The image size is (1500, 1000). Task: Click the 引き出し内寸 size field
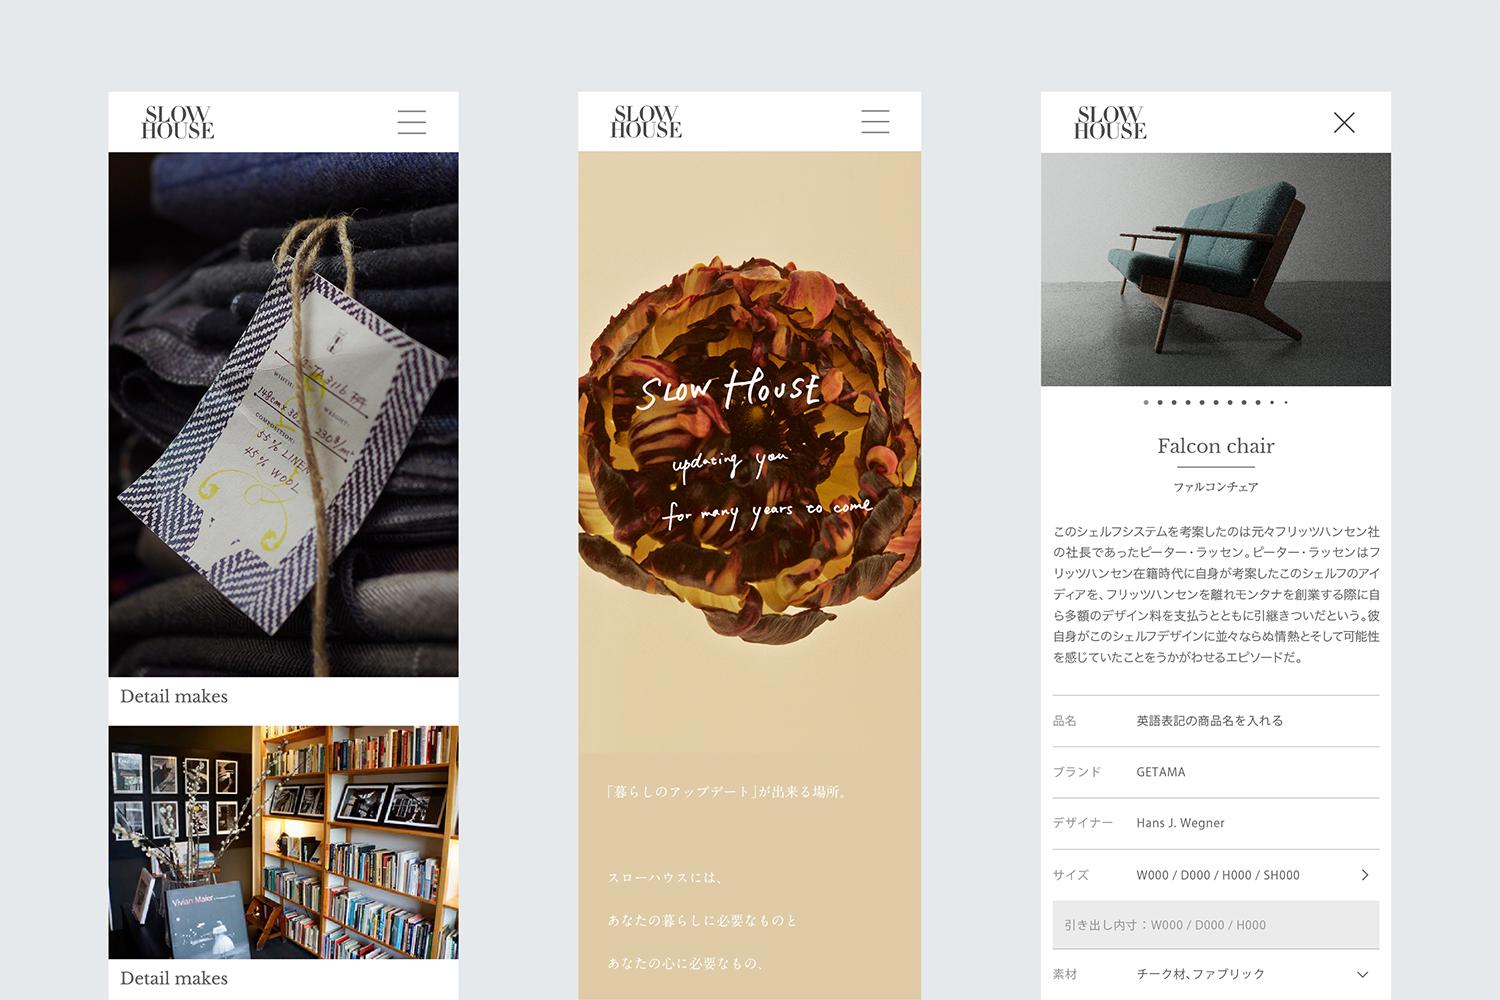click(1216, 925)
